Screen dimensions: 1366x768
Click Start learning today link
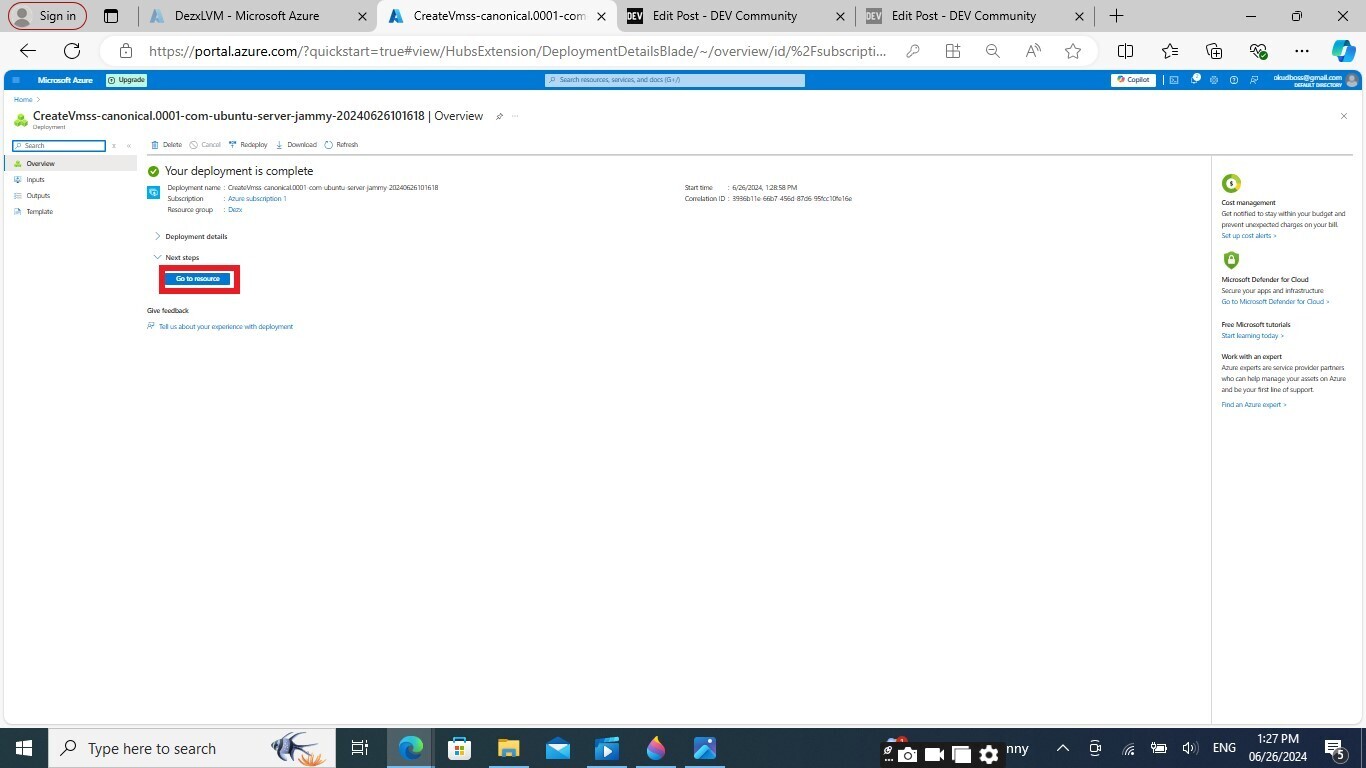click(x=1252, y=336)
